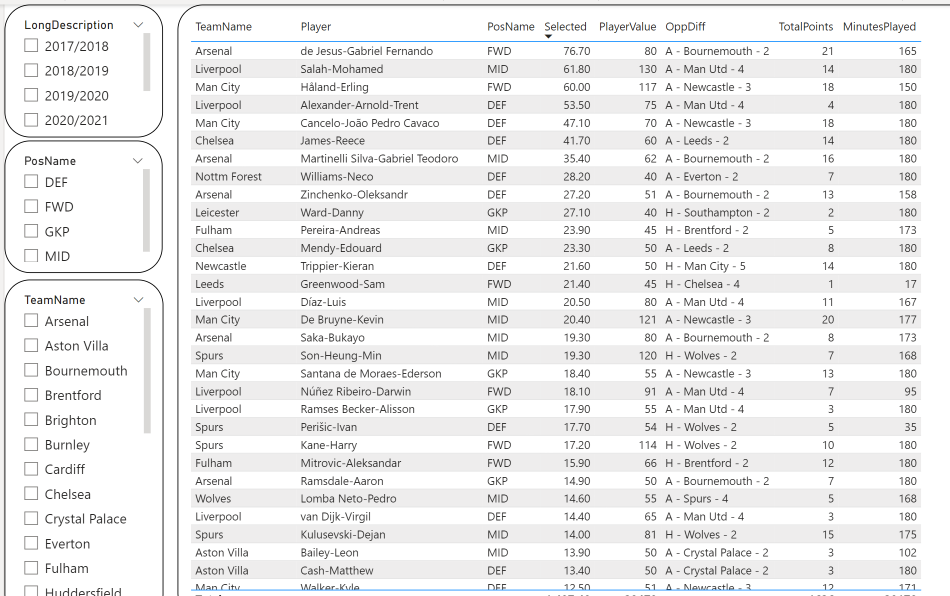Image resolution: width=950 pixels, height=596 pixels.
Task: Click LongDescription slicer scrollbar
Action: (146, 62)
